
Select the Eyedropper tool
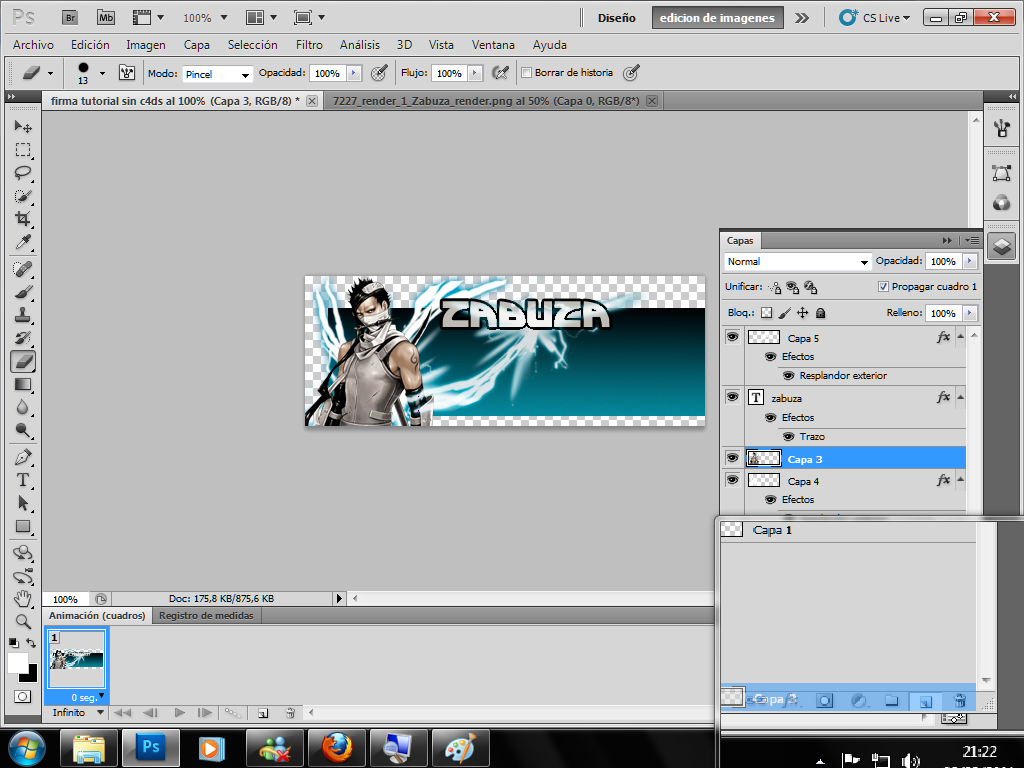23,242
